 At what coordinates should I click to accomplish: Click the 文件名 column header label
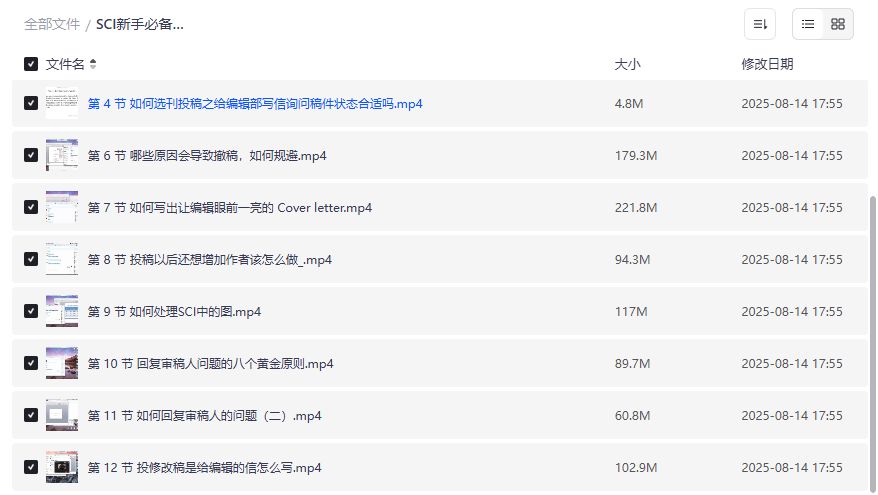pos(65,64)
